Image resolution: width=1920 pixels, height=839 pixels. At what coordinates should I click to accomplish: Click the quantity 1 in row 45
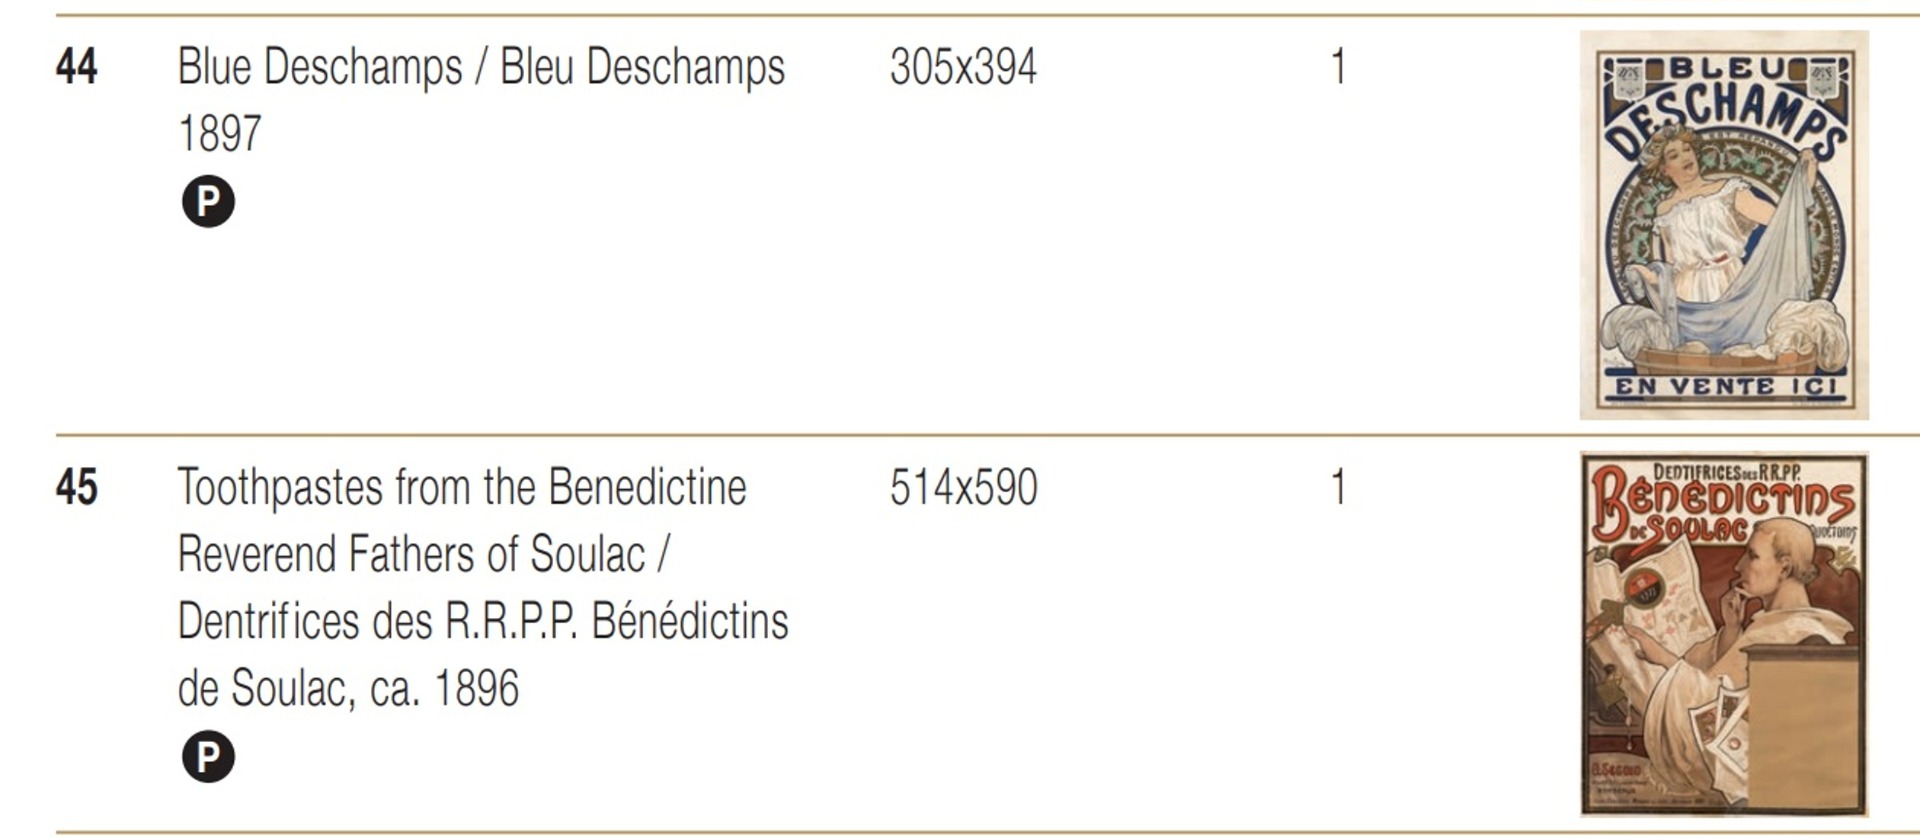pos(1338,489)
